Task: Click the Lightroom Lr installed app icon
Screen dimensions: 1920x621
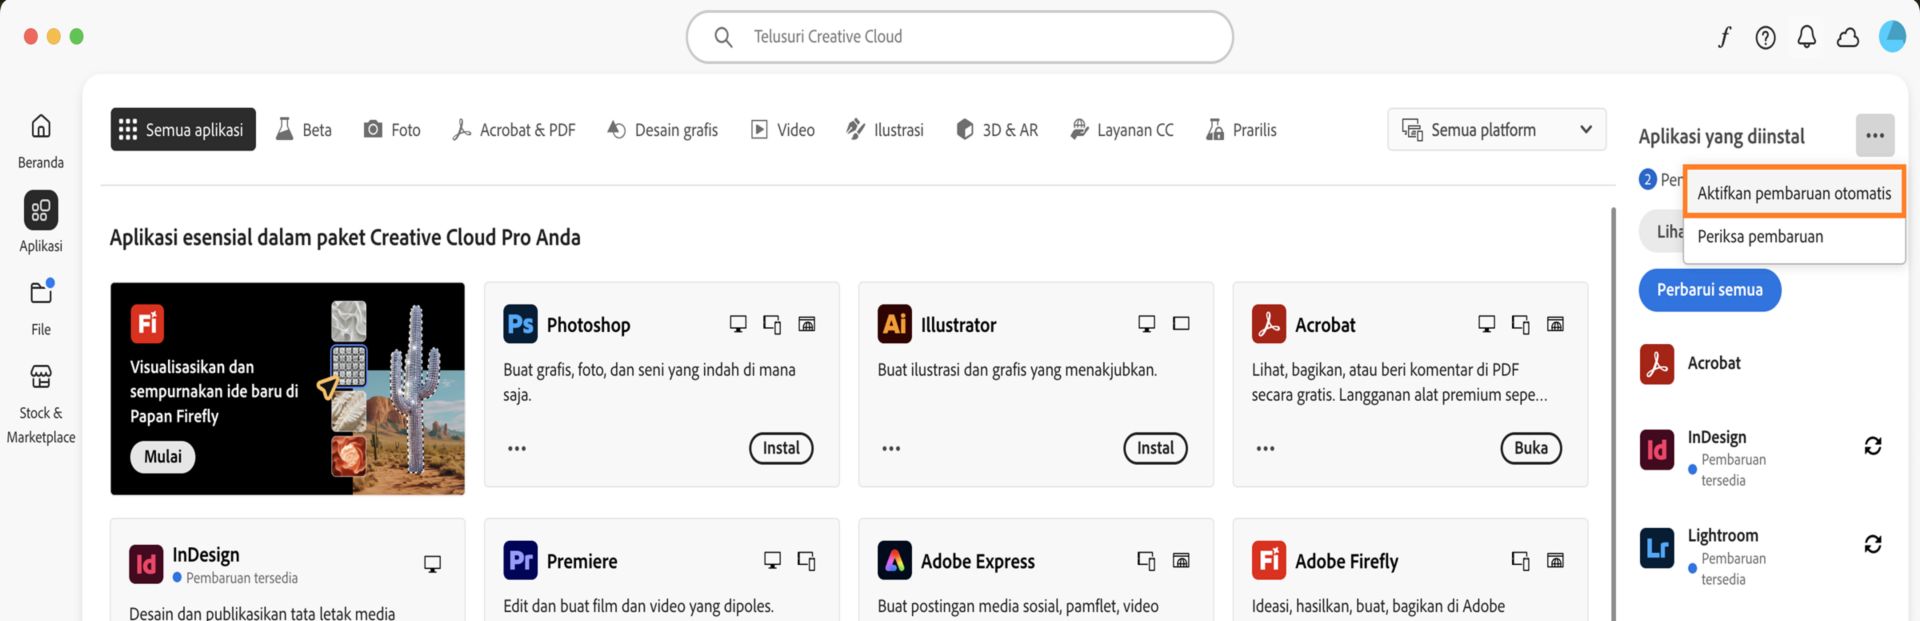Action: 1657,548
